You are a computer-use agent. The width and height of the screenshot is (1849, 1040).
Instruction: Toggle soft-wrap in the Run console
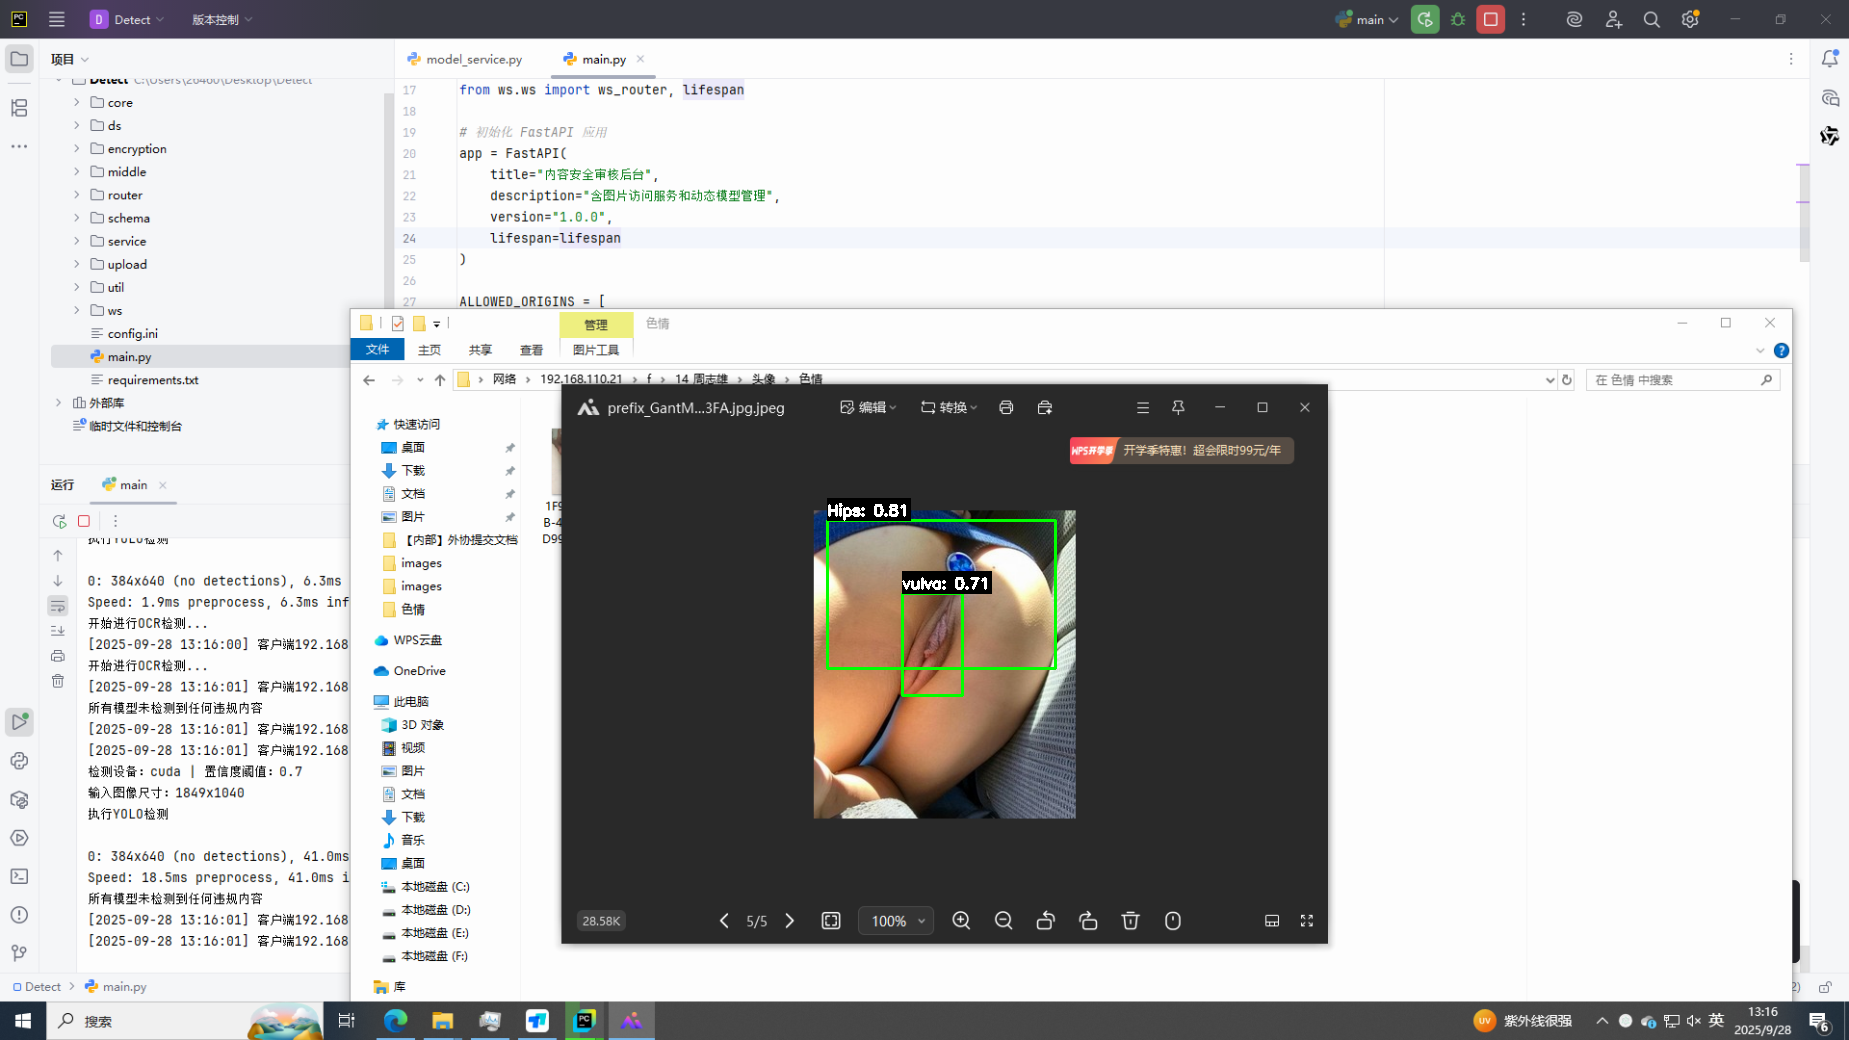click(x=58, y=606)
